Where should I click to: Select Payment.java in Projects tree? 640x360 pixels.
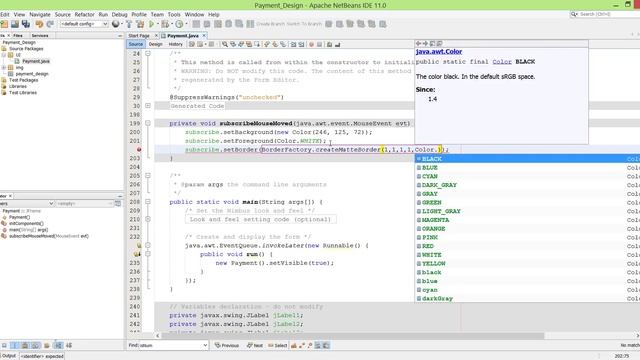click(x=36, y=61)
